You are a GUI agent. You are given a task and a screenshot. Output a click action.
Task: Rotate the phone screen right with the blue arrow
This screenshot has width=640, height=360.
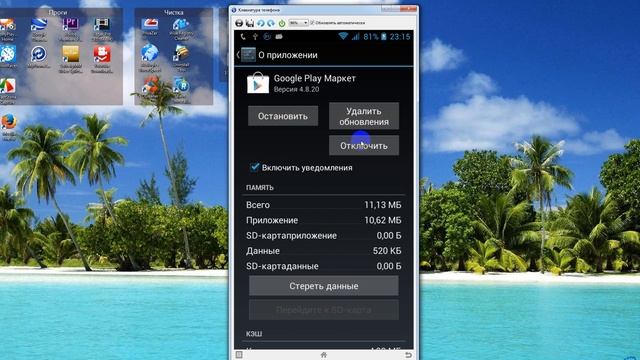point(271,23)
